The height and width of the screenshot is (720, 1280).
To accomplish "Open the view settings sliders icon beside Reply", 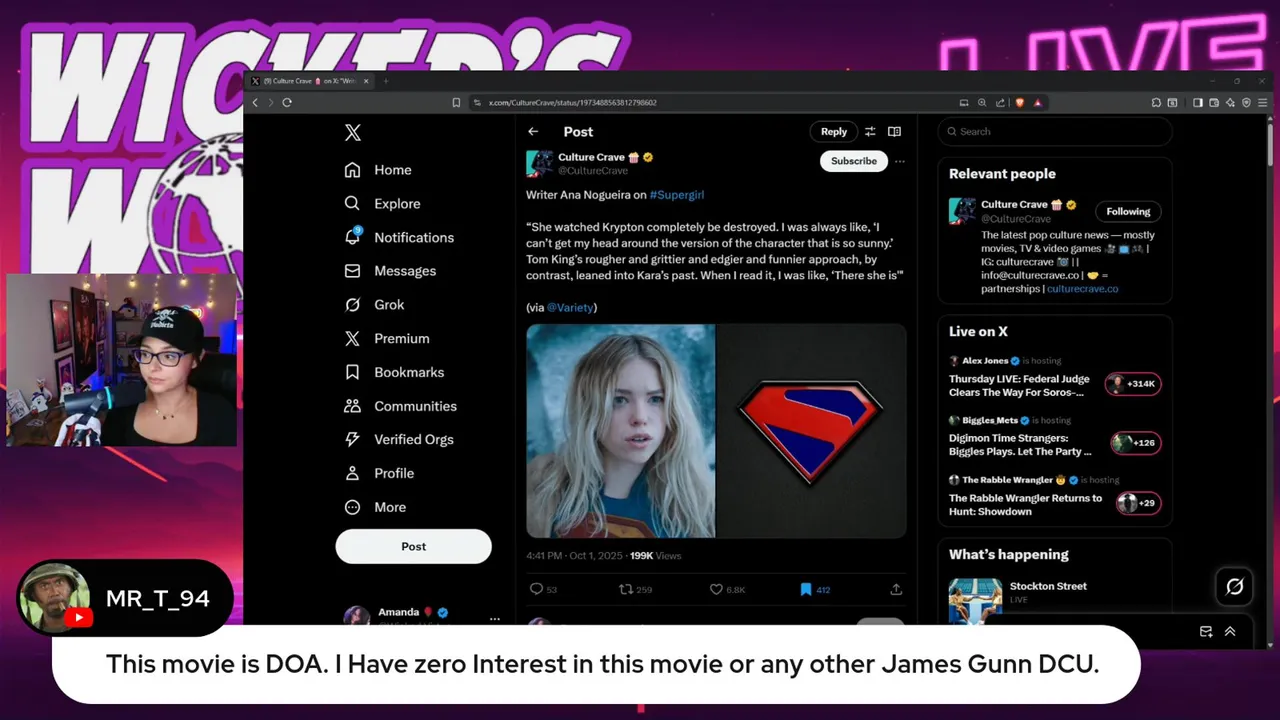I will point(870,132).
